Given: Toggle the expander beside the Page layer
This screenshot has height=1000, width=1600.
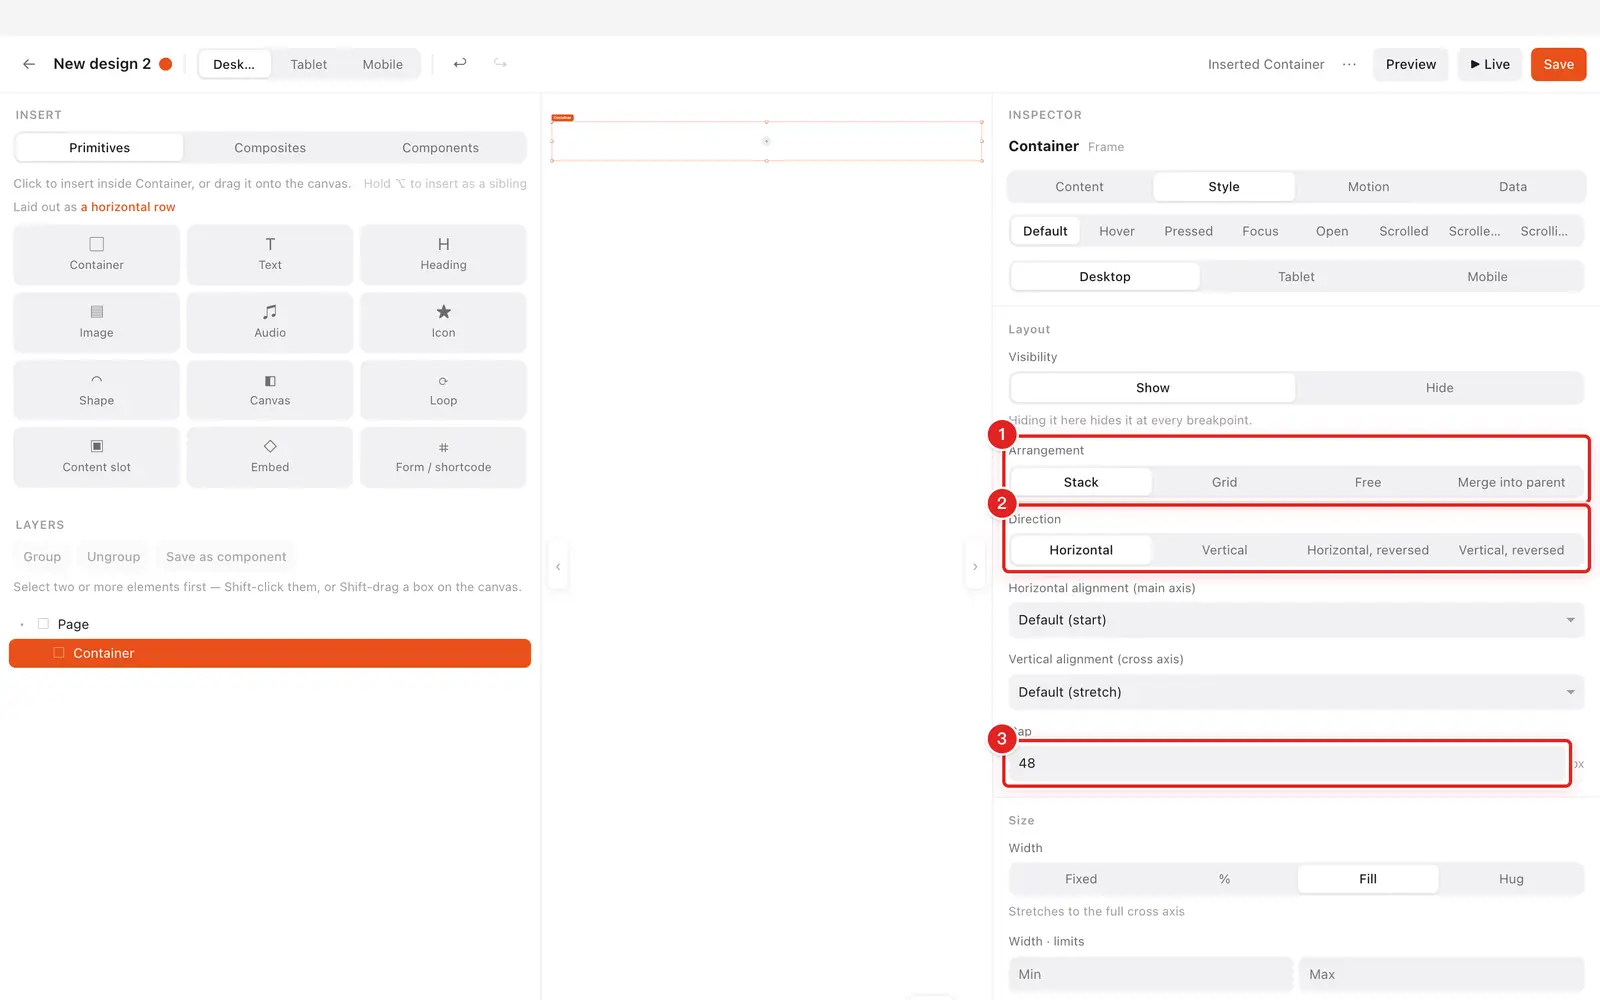Looking at the screenshot, I should pos(22,624).
